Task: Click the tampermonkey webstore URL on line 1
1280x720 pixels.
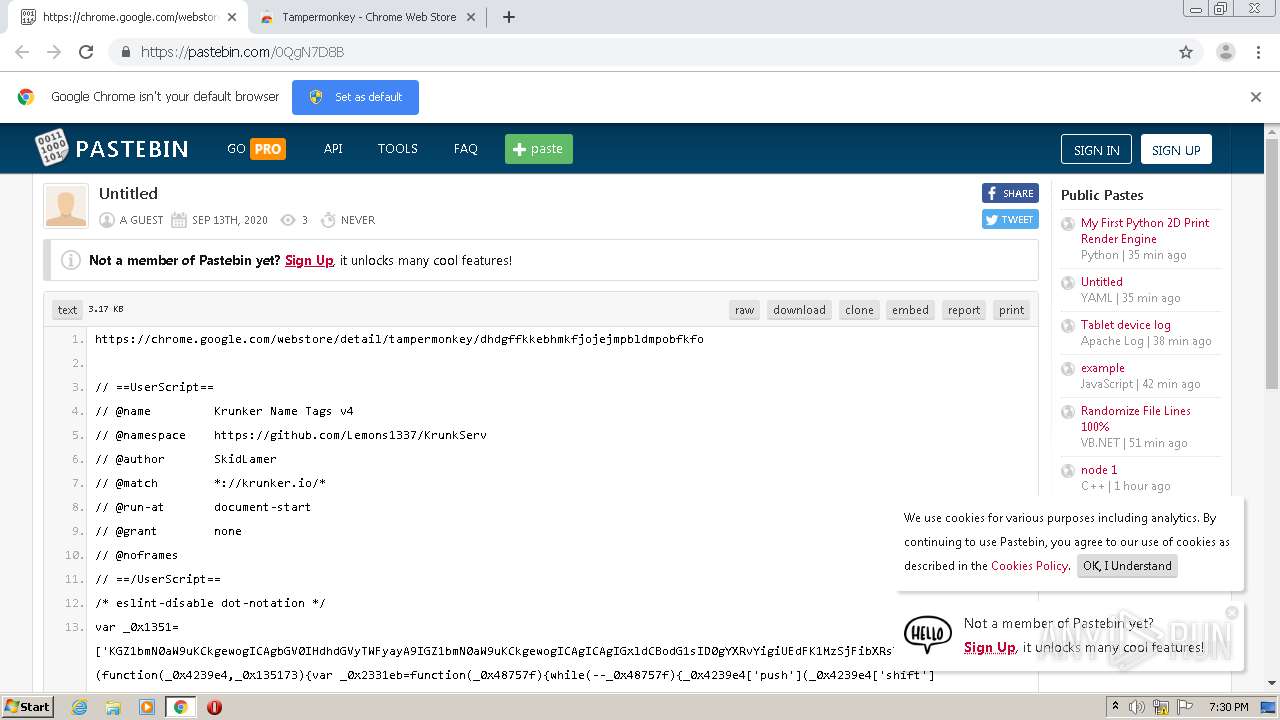Action: [x=399, y=339]
